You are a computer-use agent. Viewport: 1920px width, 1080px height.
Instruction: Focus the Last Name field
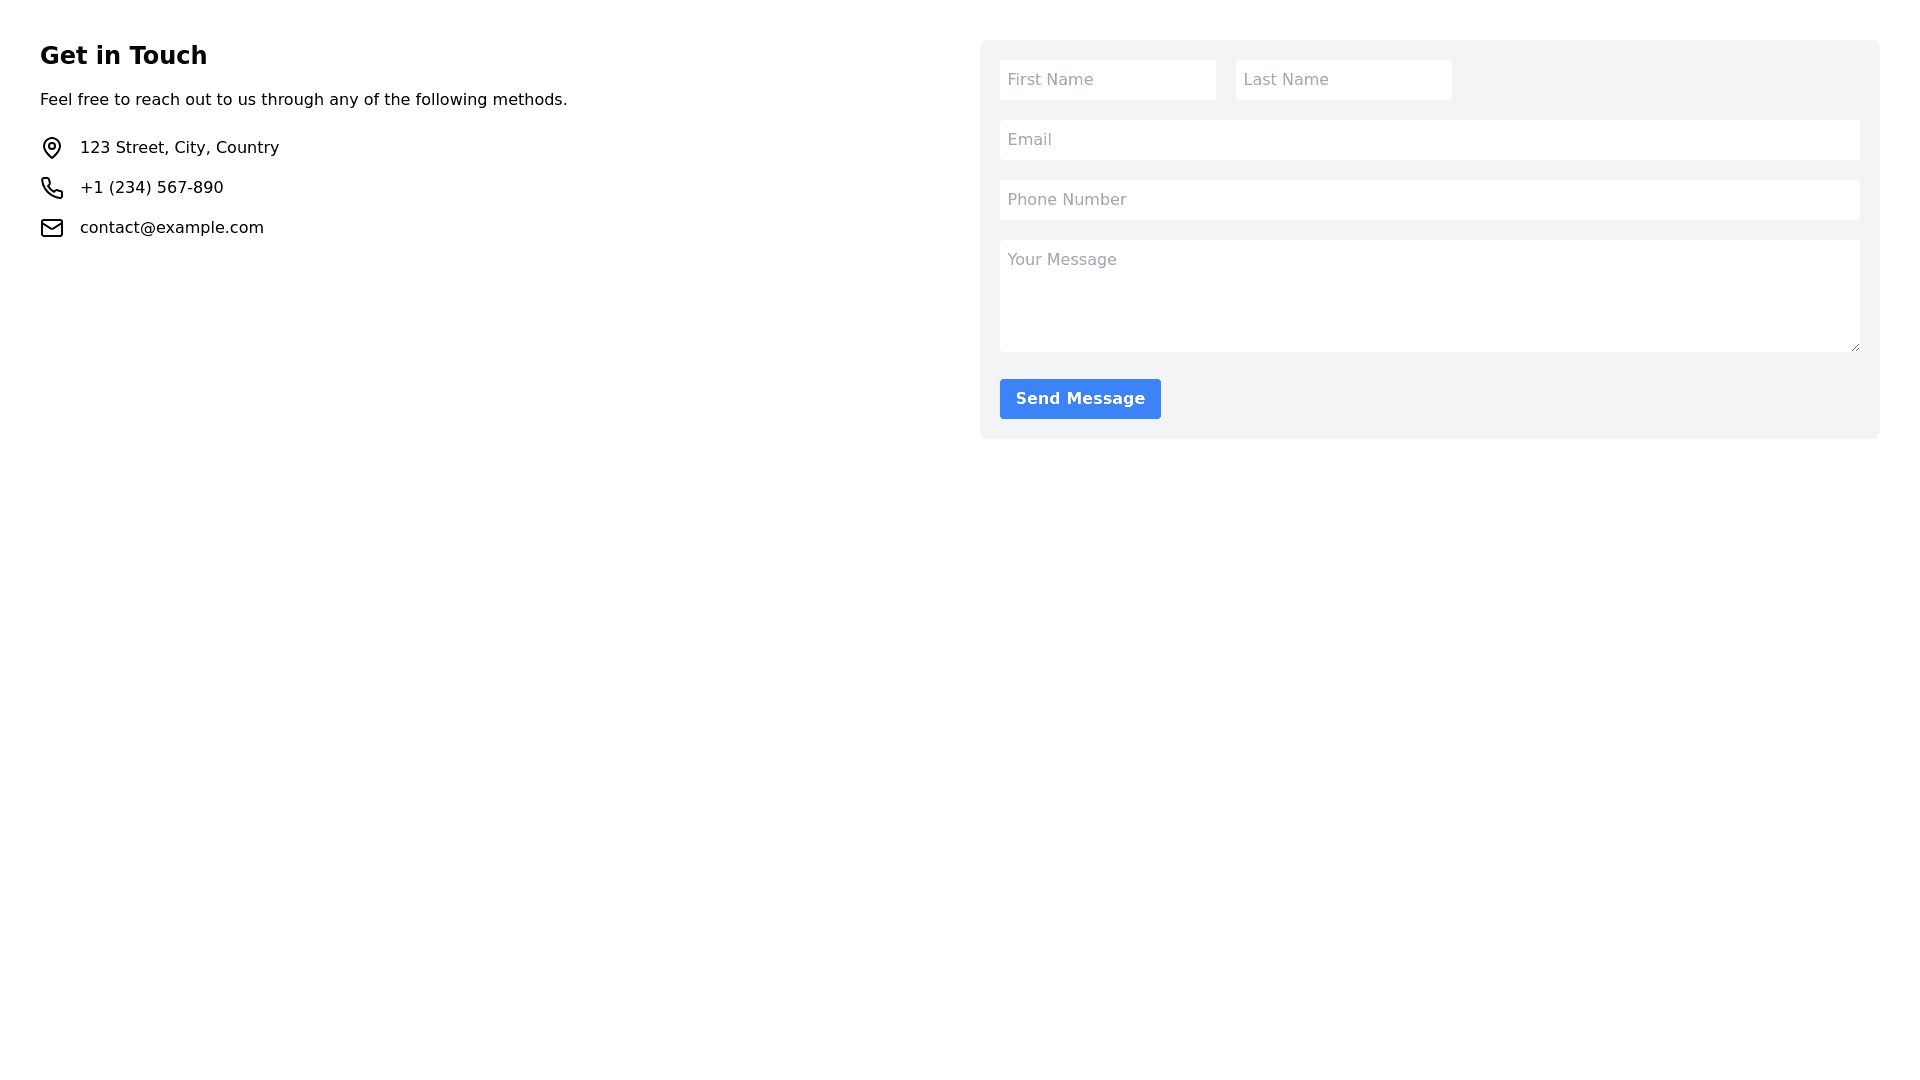1343,80
